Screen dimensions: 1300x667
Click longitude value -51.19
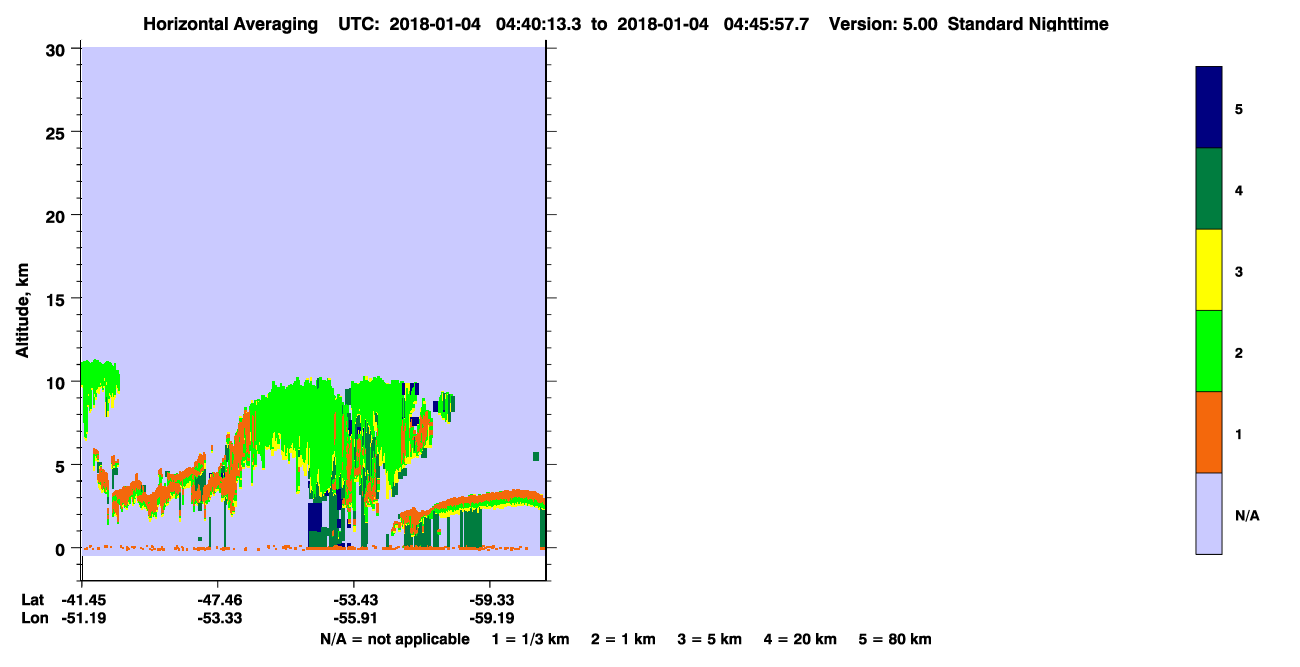point(82,619)
